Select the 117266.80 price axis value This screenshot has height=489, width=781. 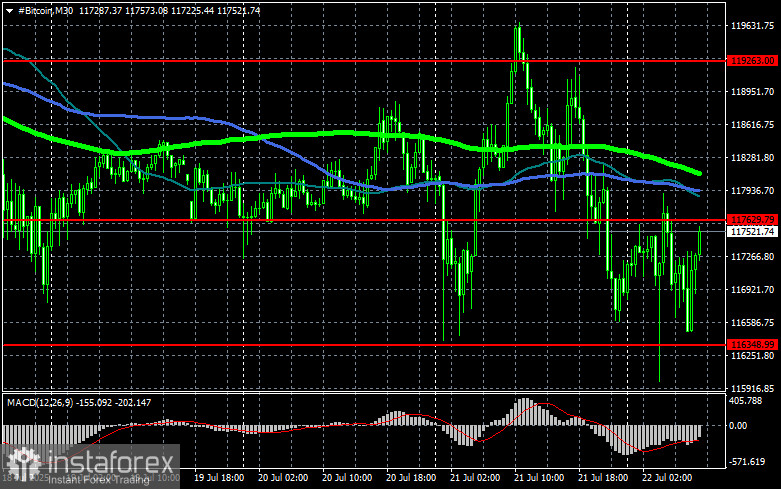(752, 256)
